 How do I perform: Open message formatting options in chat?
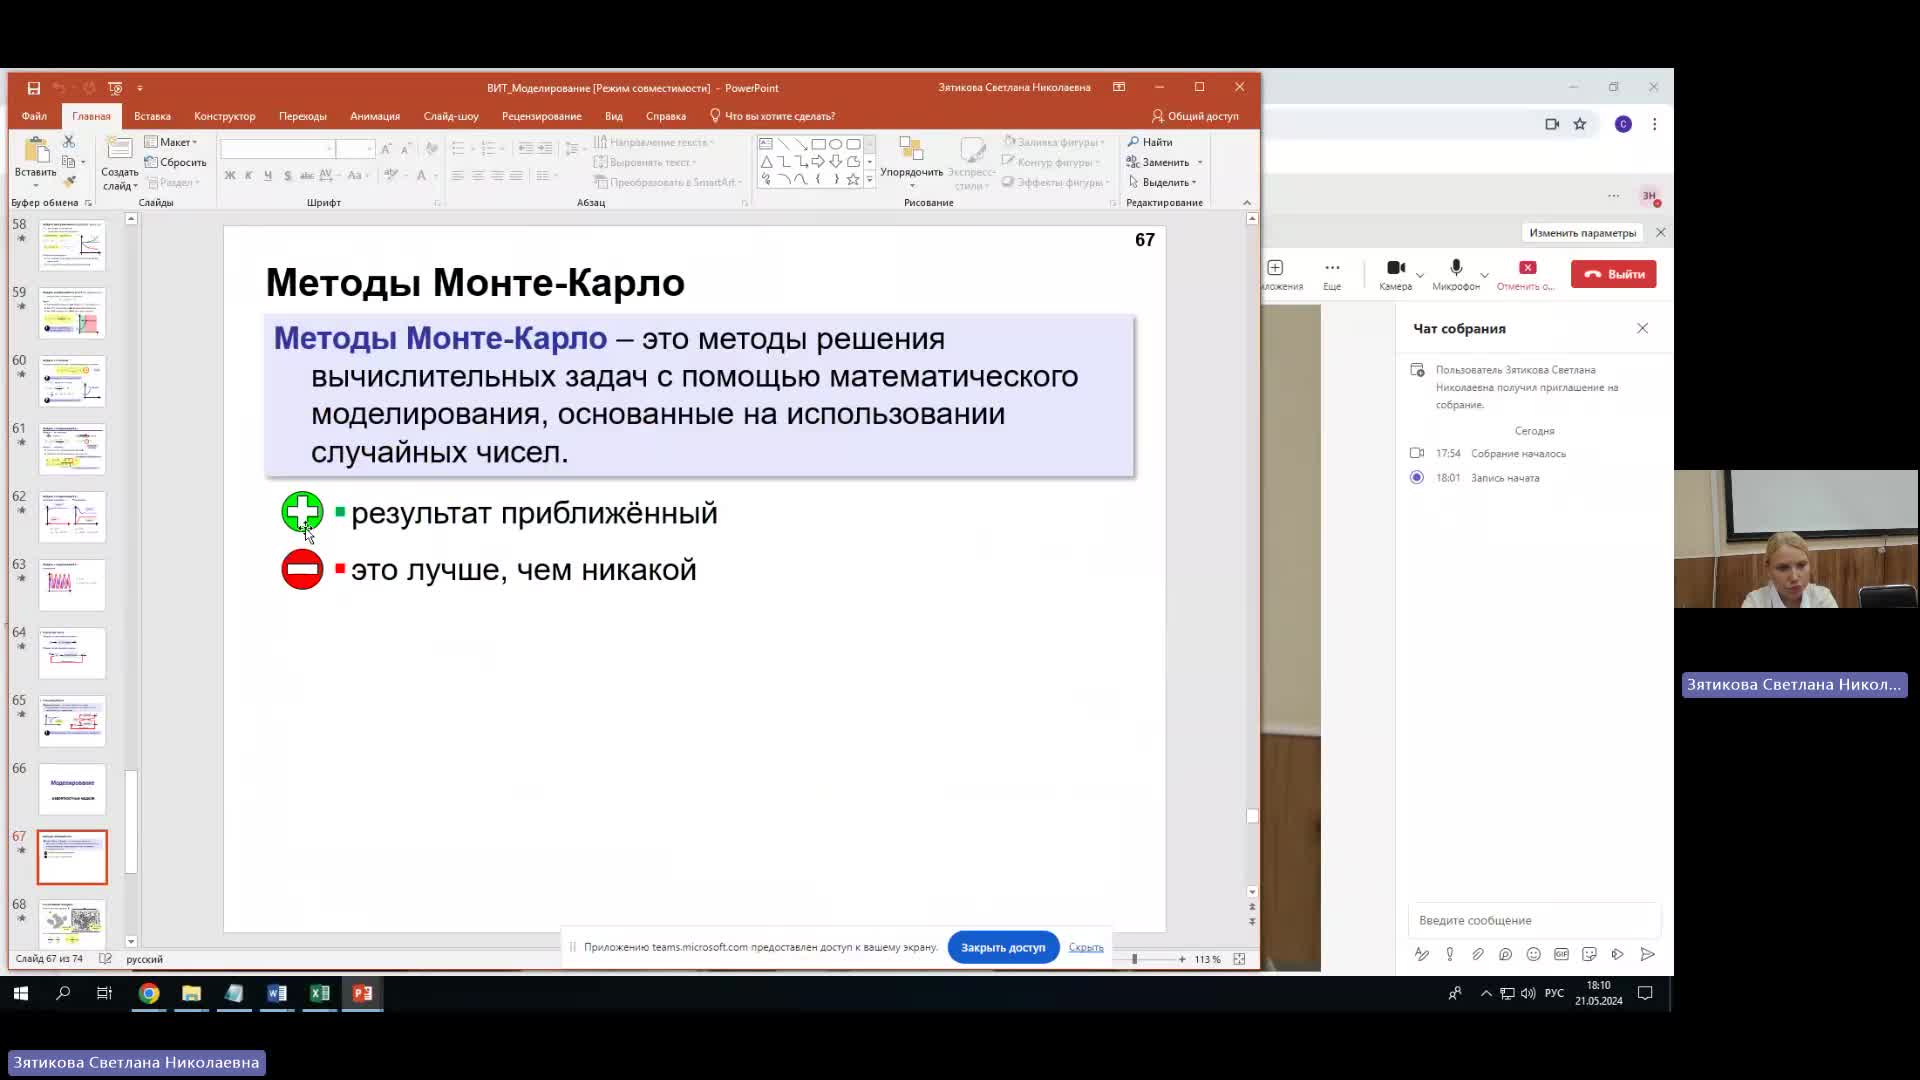(x=1421, y=954)
